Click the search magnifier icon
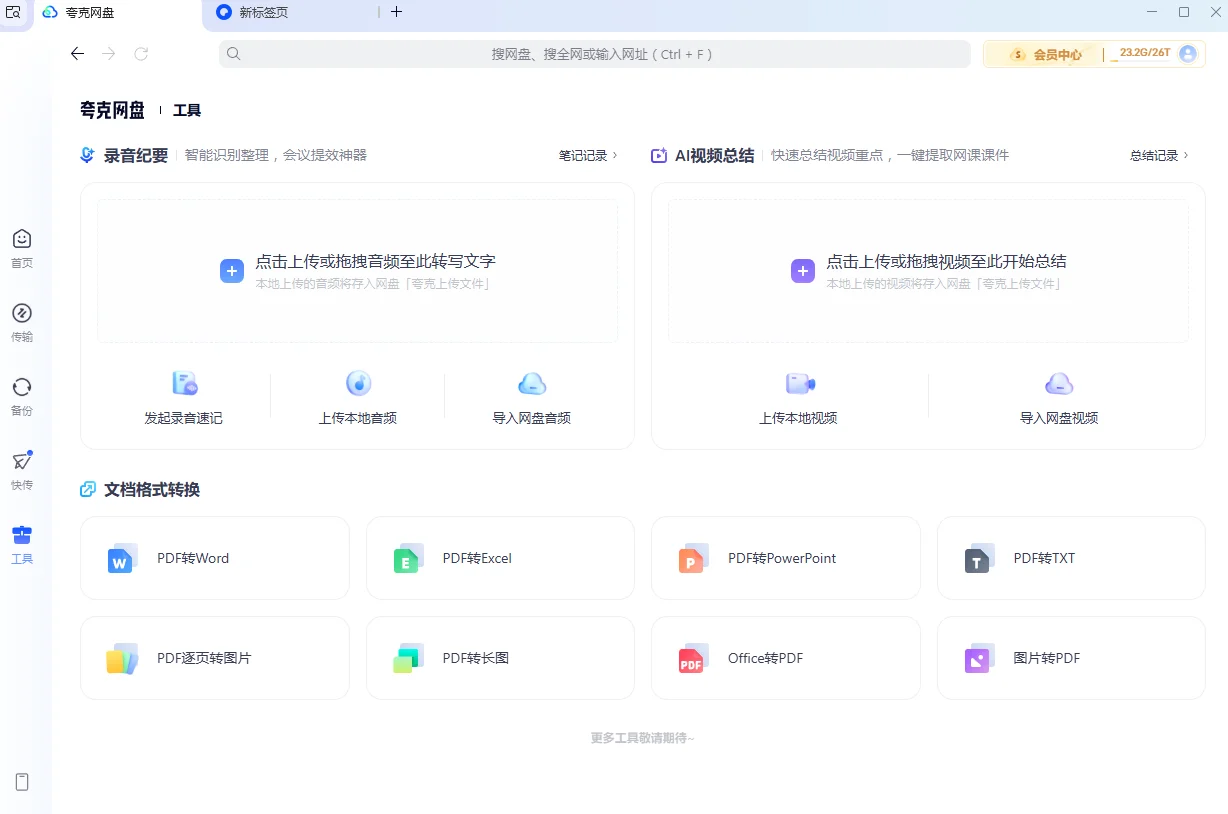This screenshot has width=1228, height=814. pyautogui.click(x=234, y=54)
